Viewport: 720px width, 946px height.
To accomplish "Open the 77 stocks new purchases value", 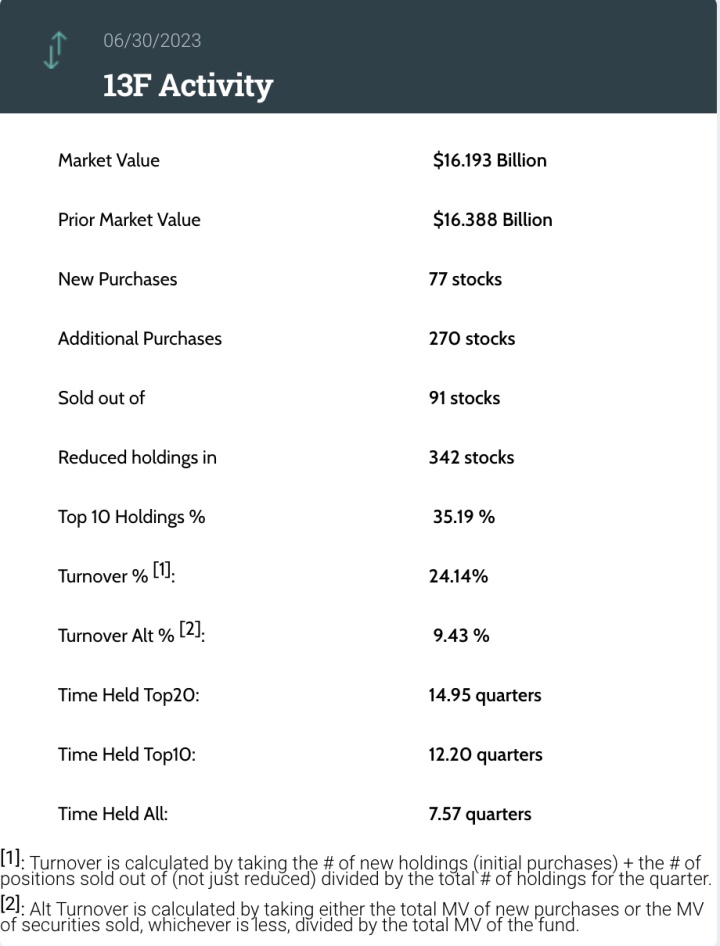I will [x=465, y=279].
